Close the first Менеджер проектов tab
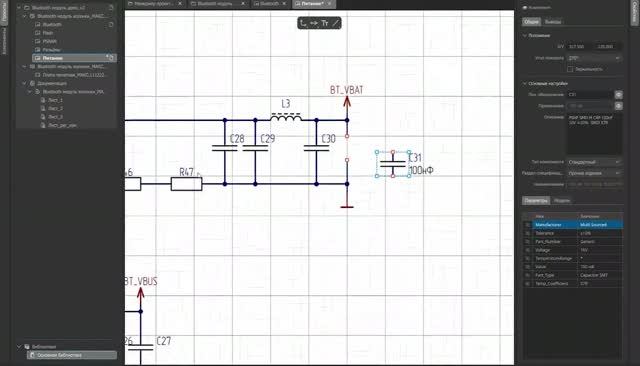Image resolution: width=640 pixels, height=366 pixels. click(x=180, y=4)
